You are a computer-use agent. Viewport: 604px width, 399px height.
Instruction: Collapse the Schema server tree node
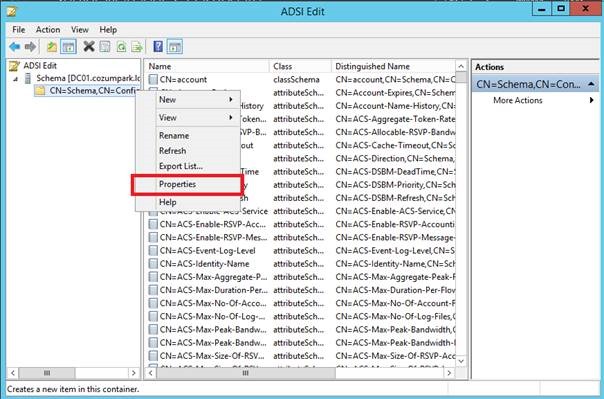click(x=15, y=79)
